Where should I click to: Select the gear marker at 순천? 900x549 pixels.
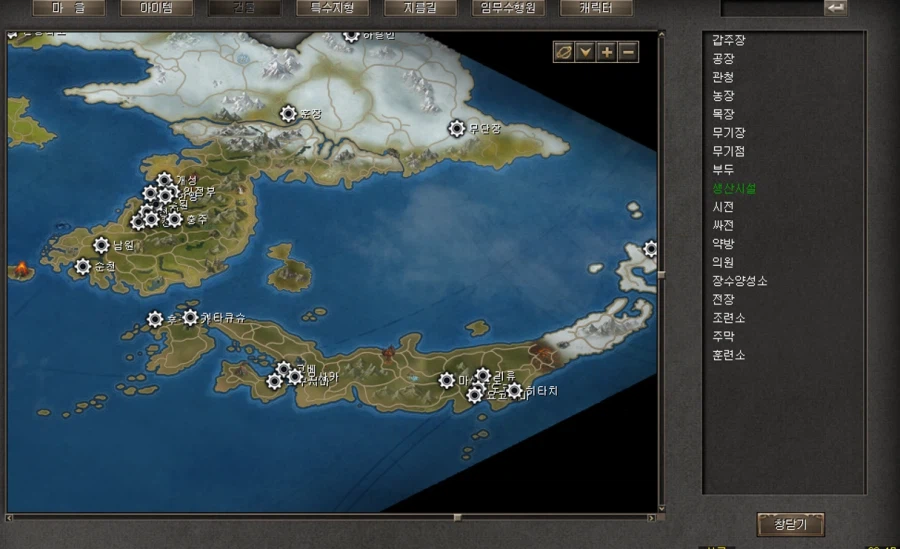pos(83,266)
